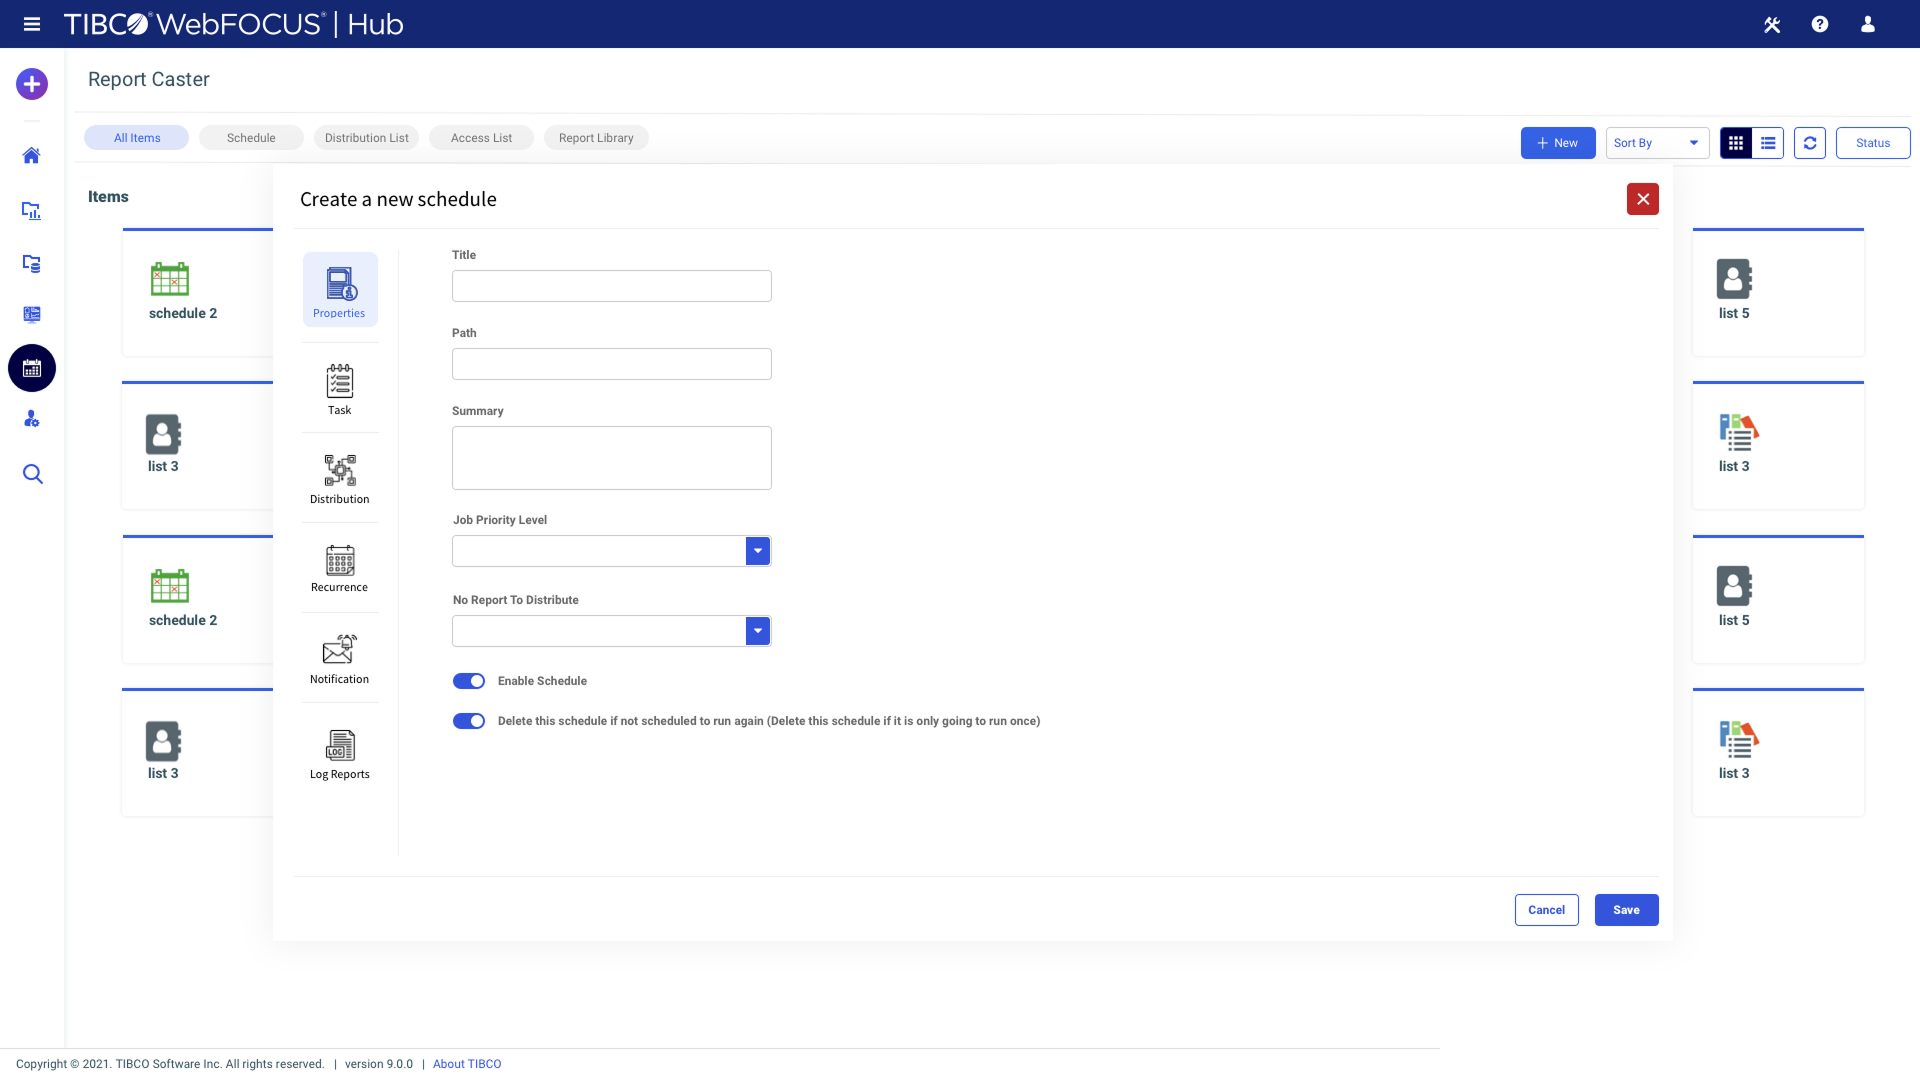Open the Sort By dropdown

coord(1657,143)
